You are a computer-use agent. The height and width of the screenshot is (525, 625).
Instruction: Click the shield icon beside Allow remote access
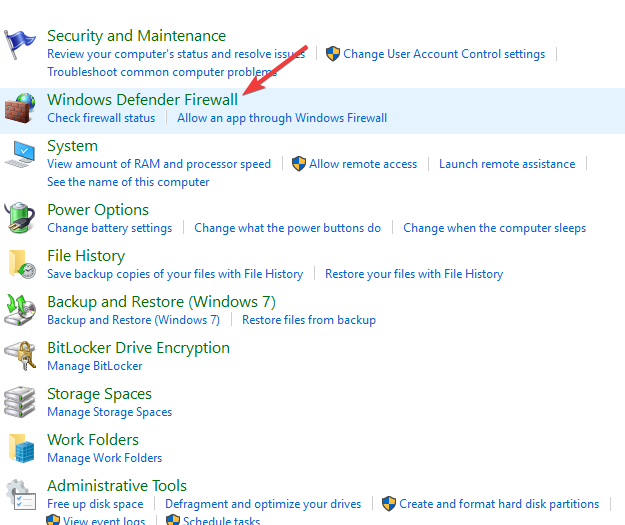[x=299, y=163]
